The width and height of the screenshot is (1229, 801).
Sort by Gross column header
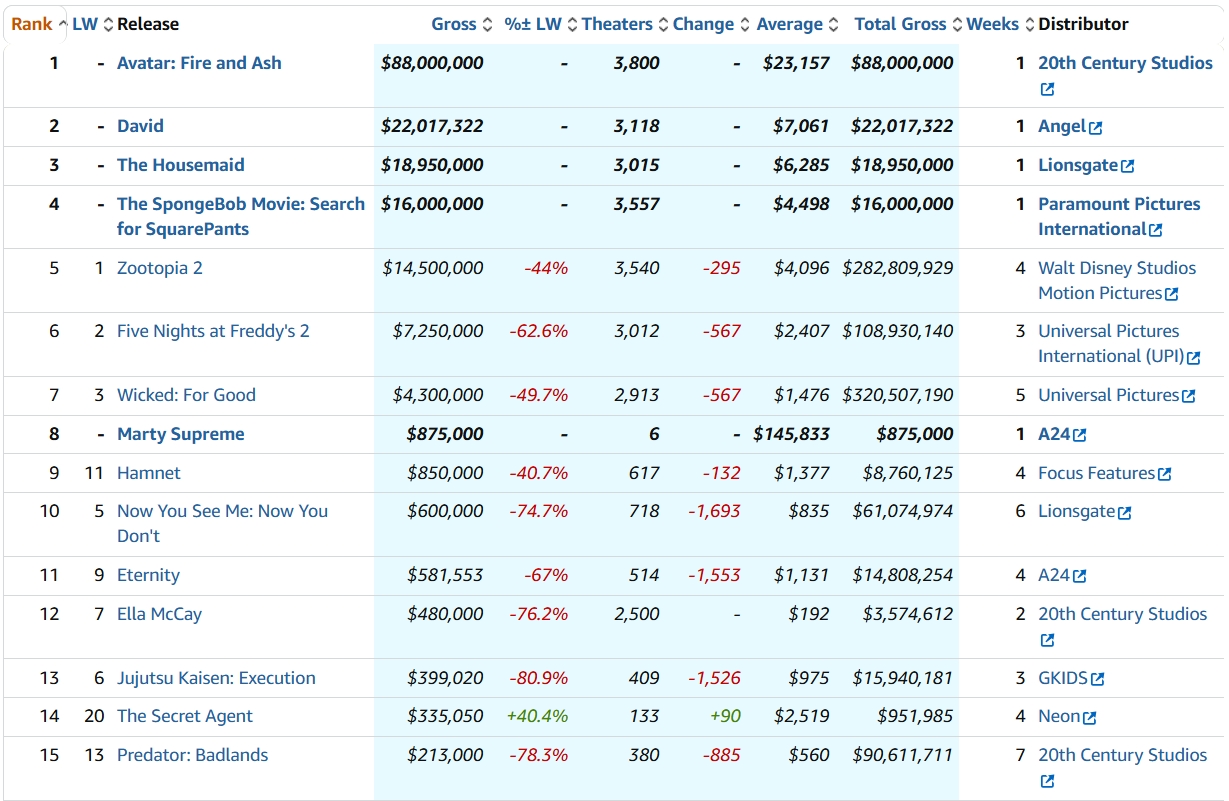454,24
